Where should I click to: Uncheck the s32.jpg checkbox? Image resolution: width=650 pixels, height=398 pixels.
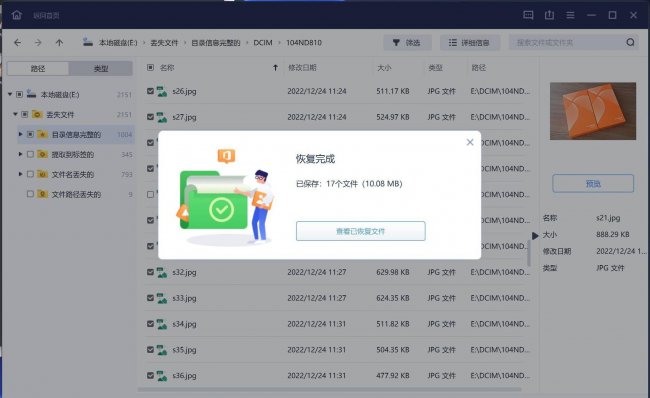tap(150, 272)
